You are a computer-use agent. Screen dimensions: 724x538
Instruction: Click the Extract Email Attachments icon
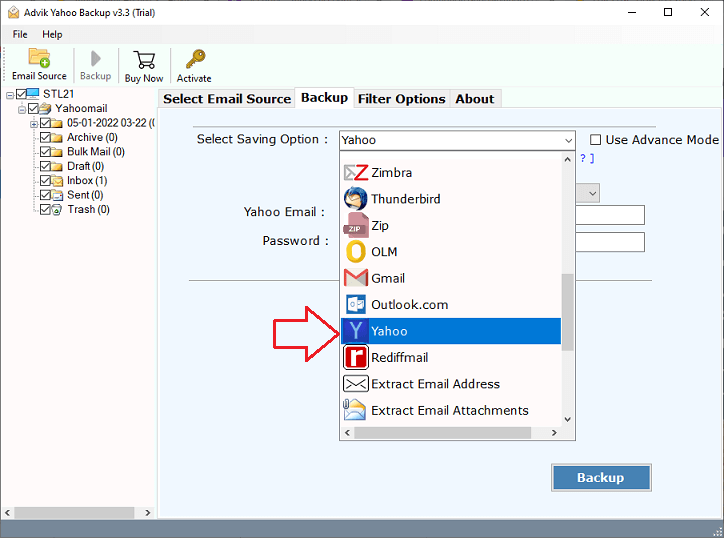pyautogui.click(x=355, y=410)
